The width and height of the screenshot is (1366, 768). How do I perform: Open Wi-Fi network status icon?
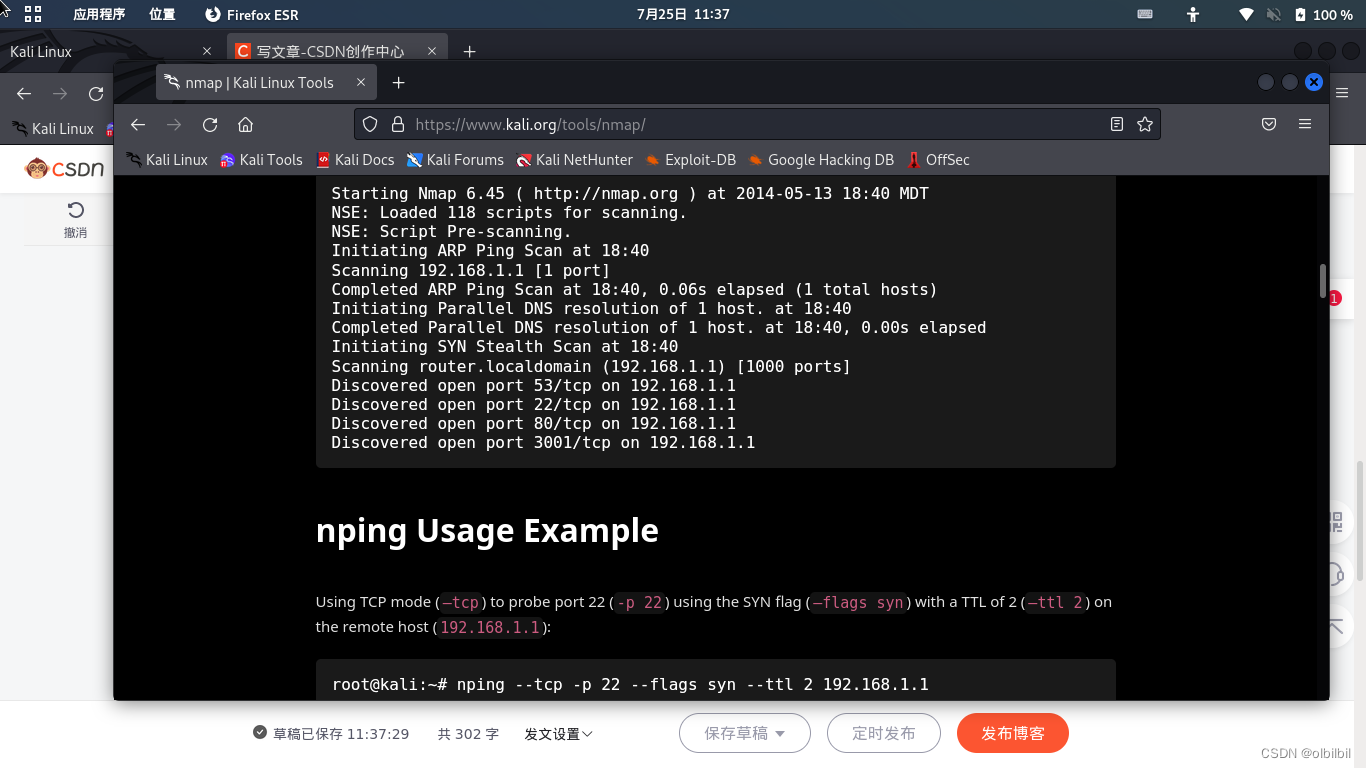click(1246, 14)
